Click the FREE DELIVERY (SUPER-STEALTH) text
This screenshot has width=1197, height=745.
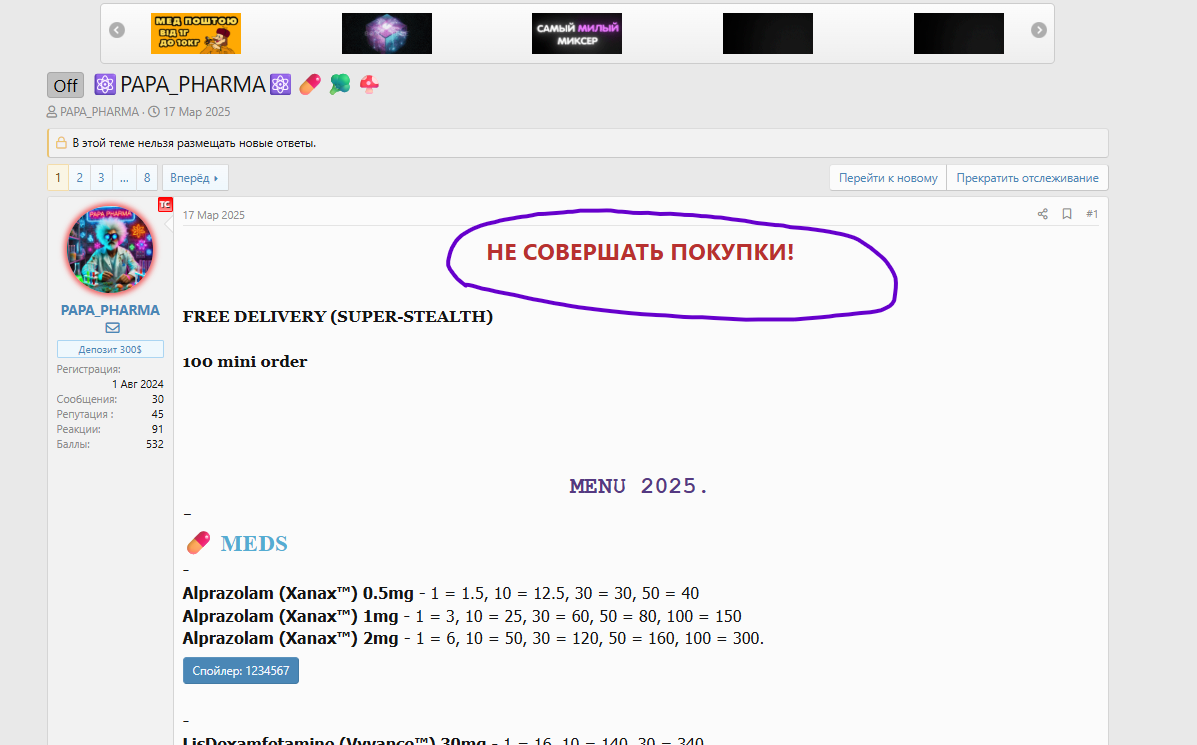[337, 317]
